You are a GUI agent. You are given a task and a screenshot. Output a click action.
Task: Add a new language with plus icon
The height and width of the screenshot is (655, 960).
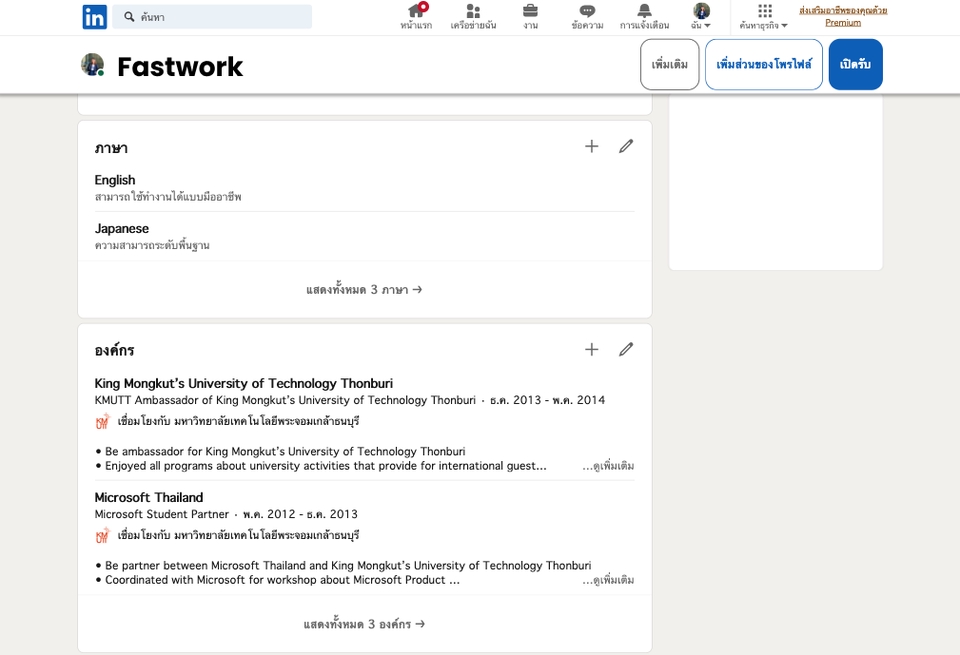(x=591, y=146)
